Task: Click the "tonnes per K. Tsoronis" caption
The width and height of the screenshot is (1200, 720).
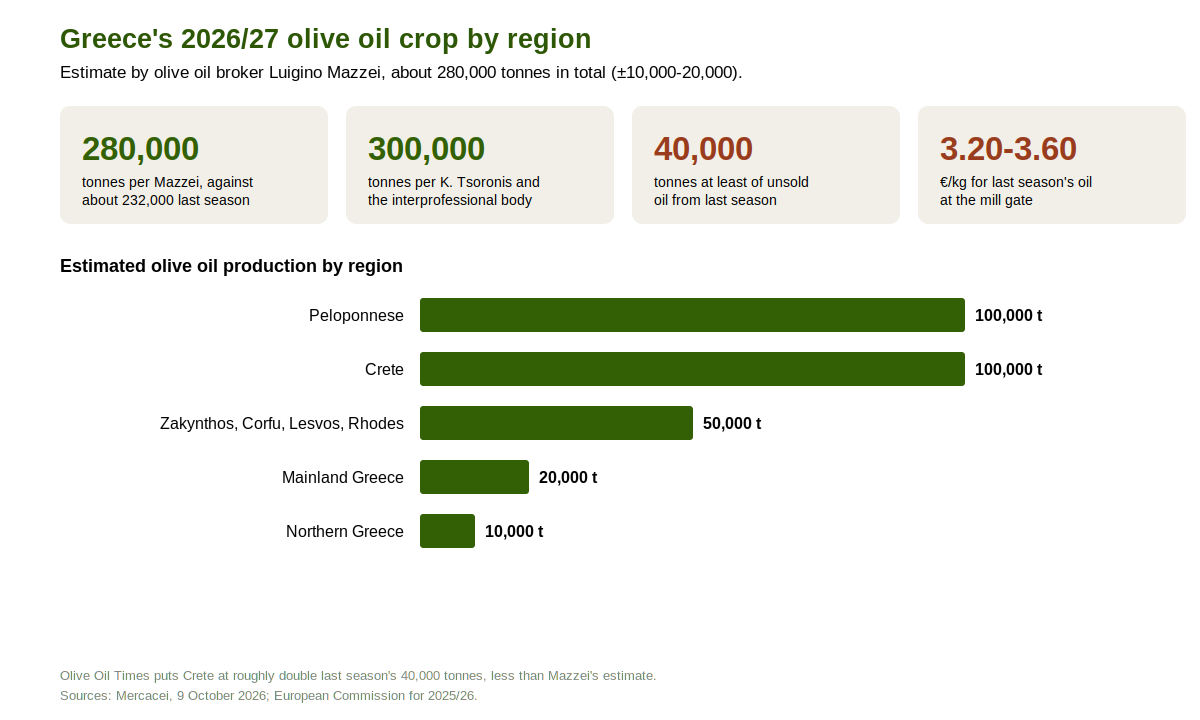Action: pyautogui.click(x=454, y=191)
